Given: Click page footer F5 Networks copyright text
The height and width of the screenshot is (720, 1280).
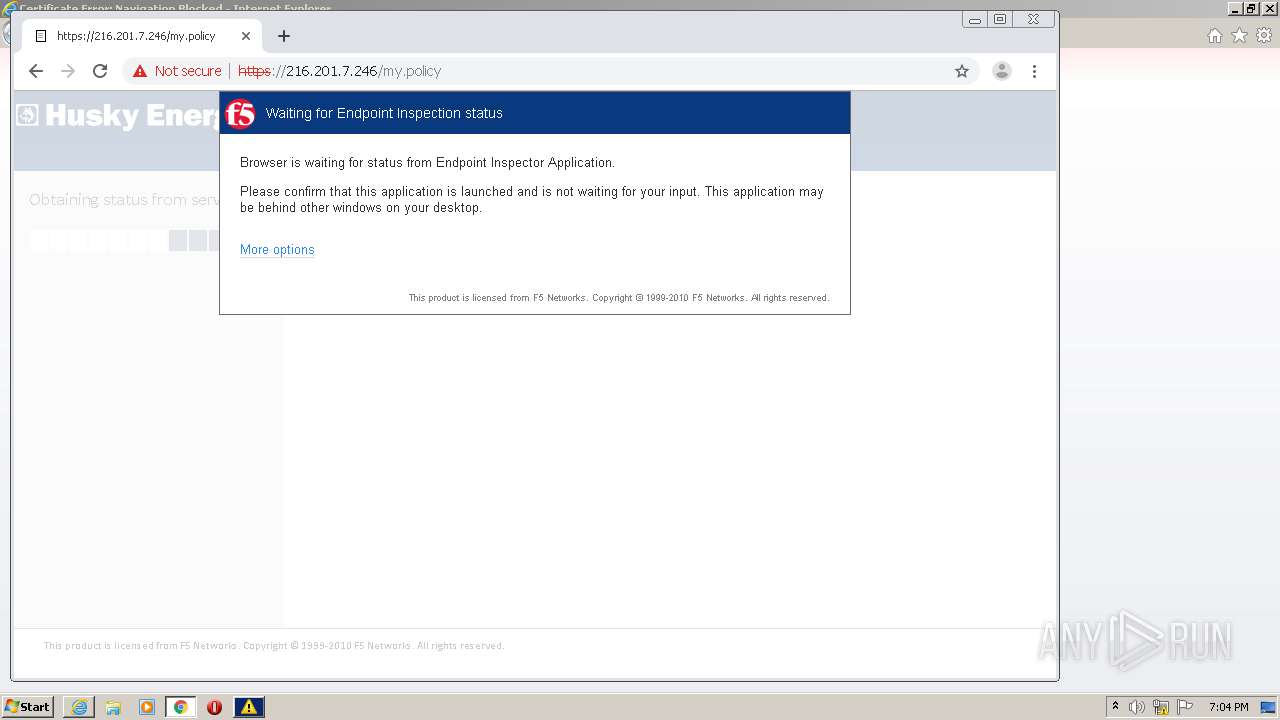Looking at the screenshot, I should click(274, 646).
